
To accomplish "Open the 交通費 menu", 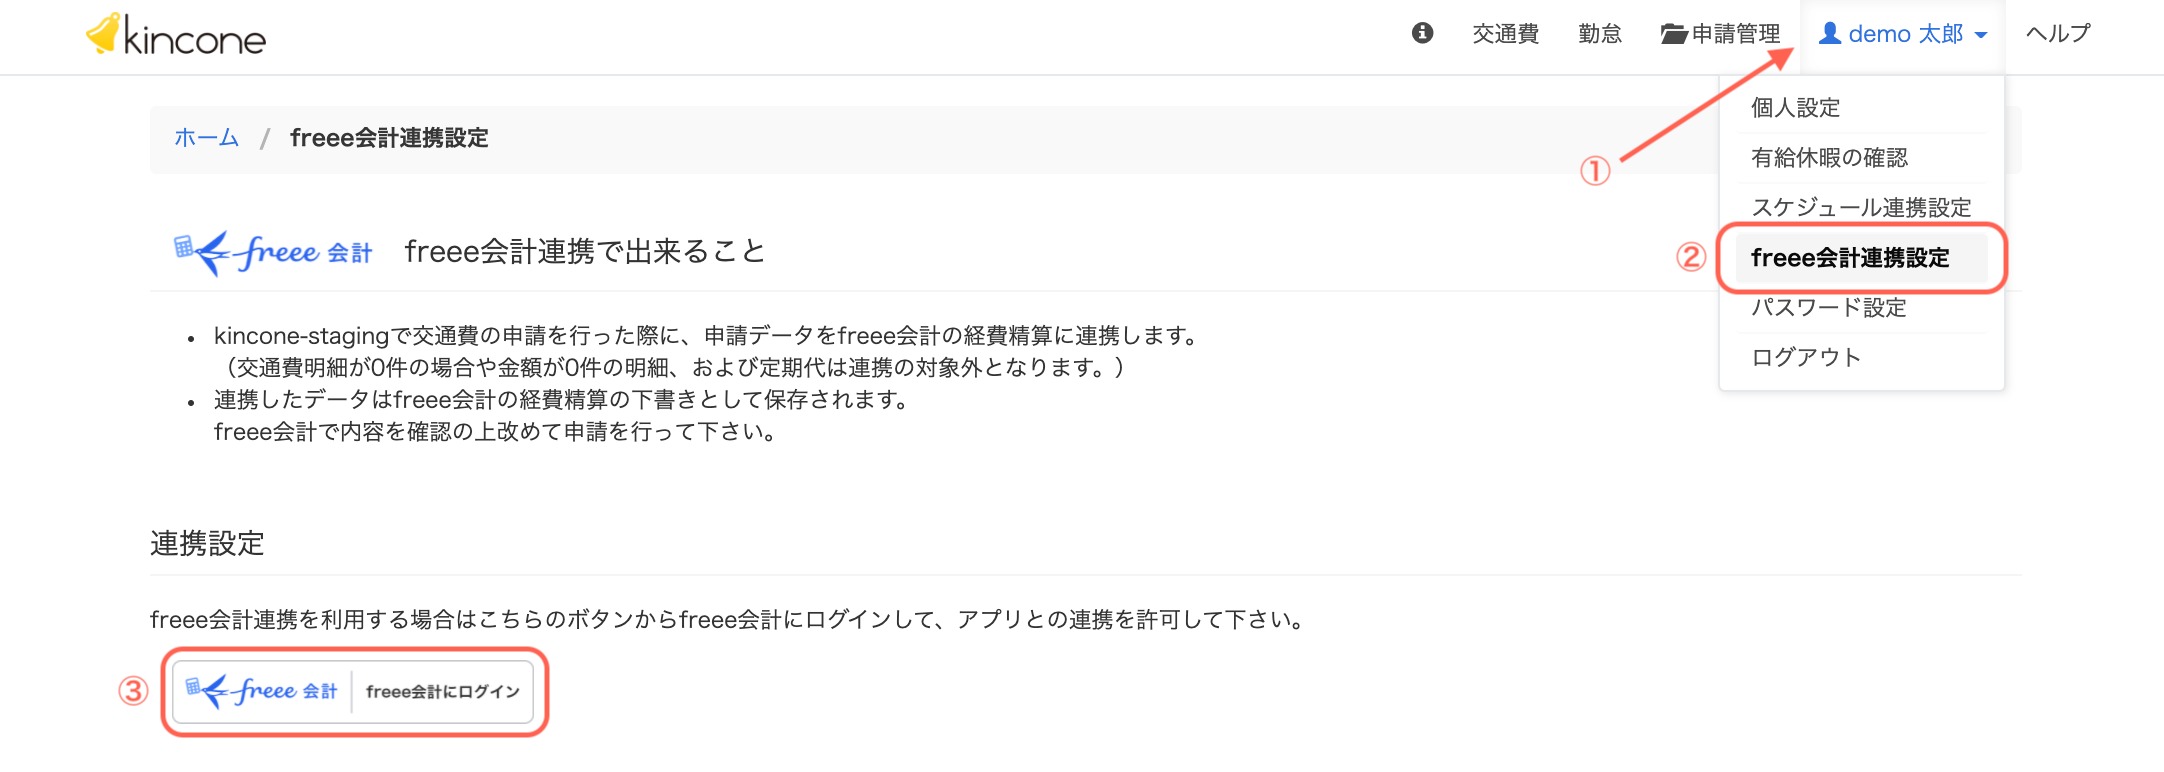I will [x=1505, y=34].
